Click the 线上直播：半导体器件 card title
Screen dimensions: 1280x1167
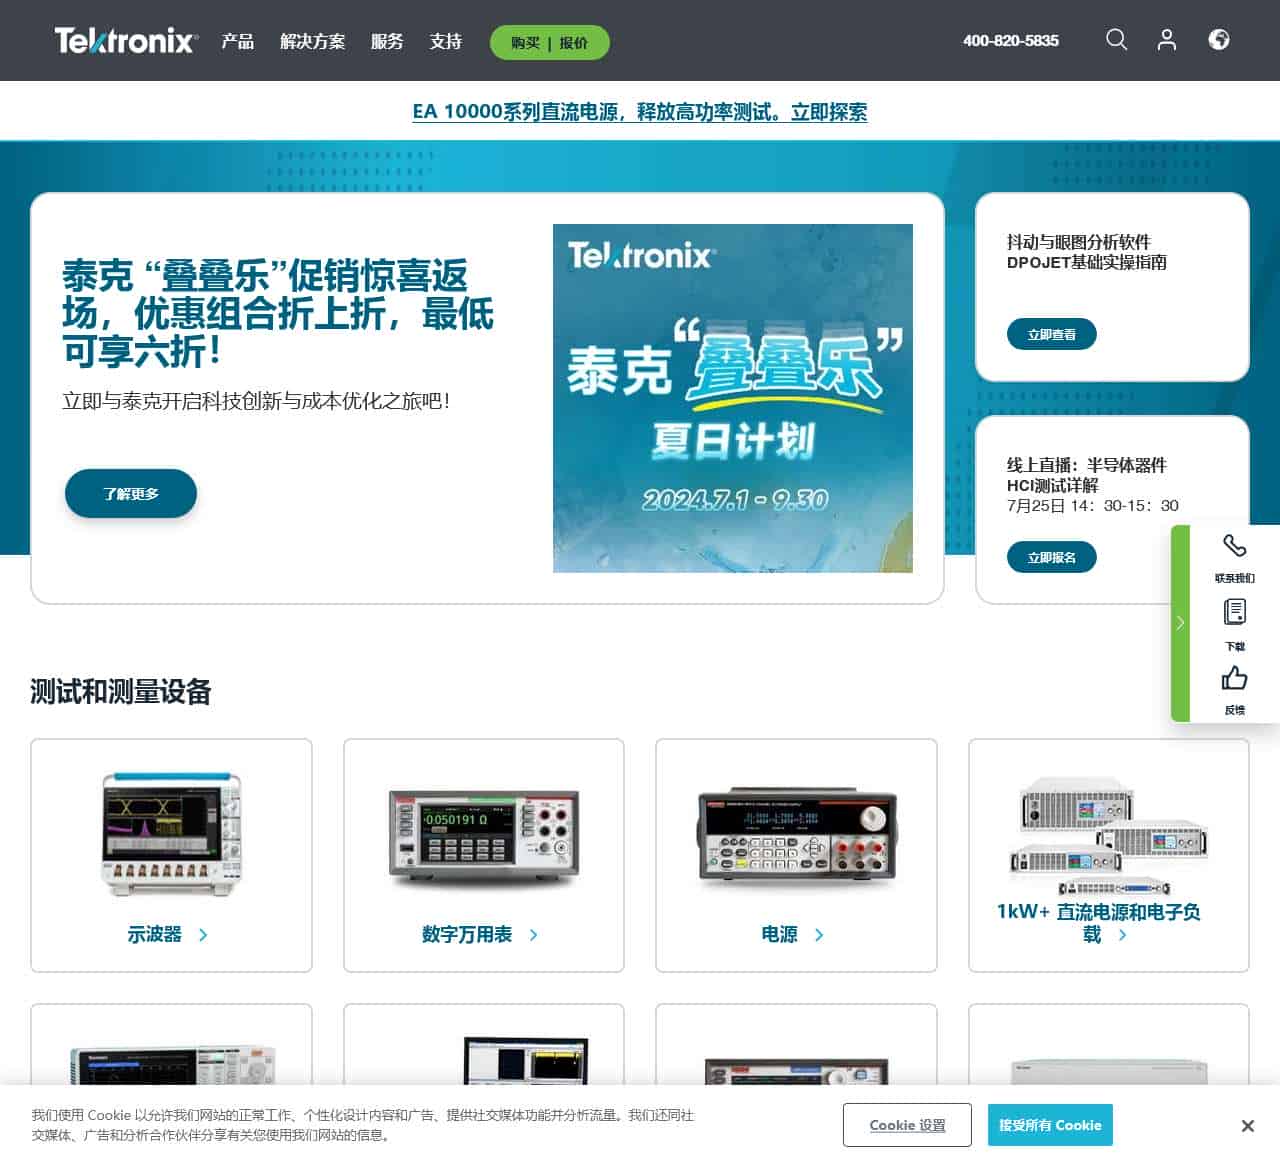coord(1086,475)
